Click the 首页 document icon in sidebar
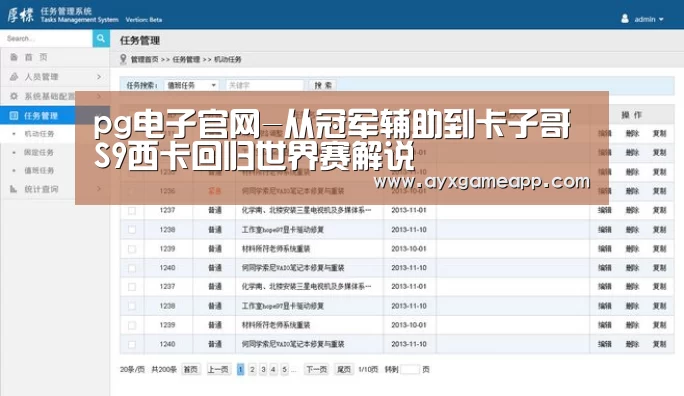Screen dimensions: 684x396 click(x=14, y=57)
